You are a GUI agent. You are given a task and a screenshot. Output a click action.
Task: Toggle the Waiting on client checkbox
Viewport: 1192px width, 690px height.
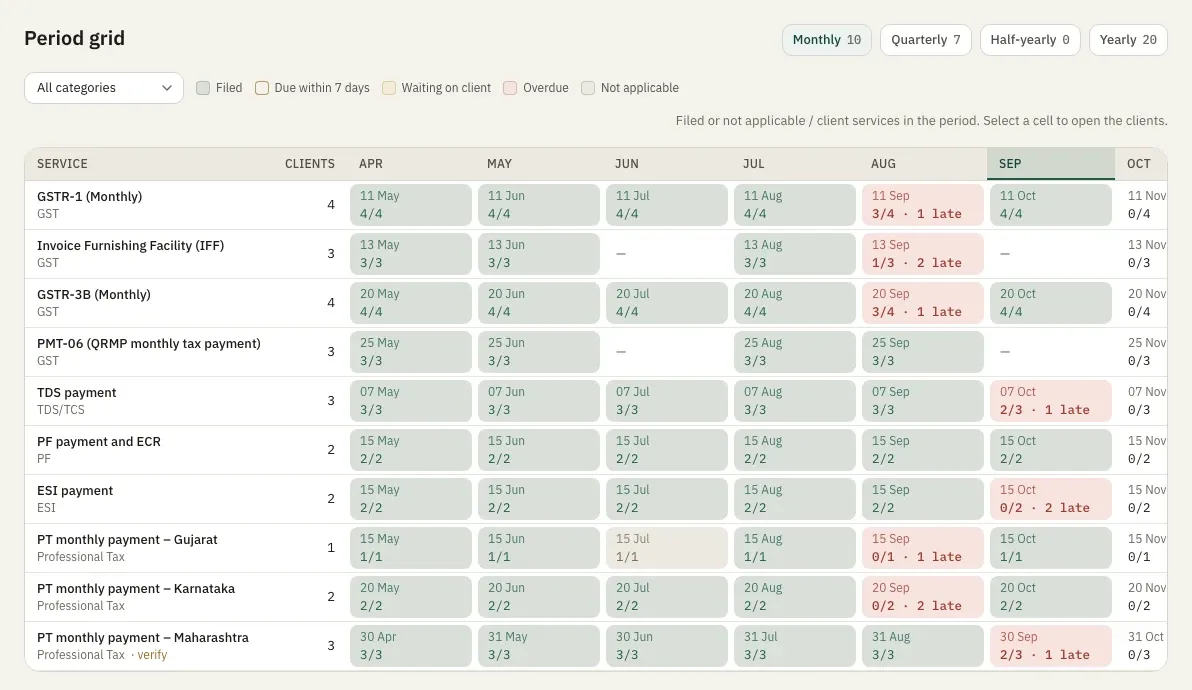[388, 88]
